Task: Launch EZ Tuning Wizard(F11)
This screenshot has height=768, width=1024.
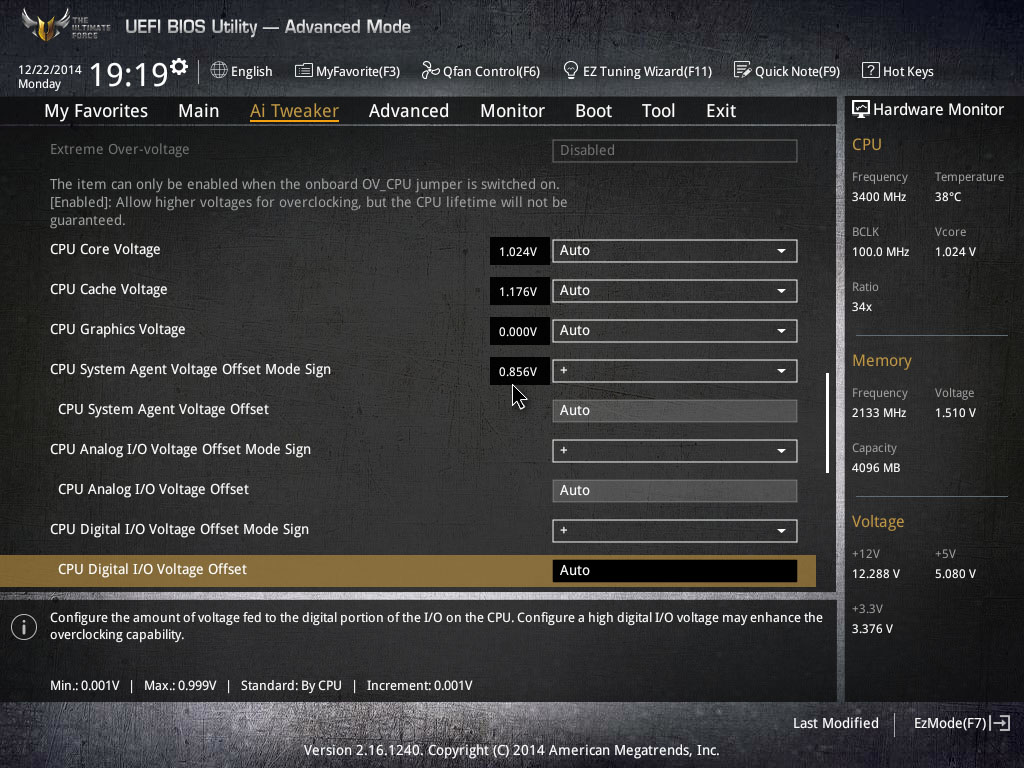Action: point(637,71)
